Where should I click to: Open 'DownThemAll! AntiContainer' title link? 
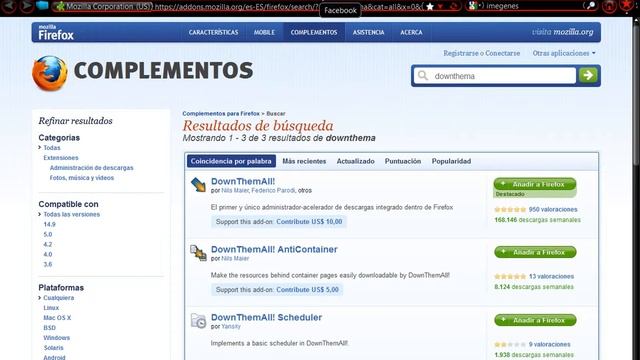pos(274,249)
